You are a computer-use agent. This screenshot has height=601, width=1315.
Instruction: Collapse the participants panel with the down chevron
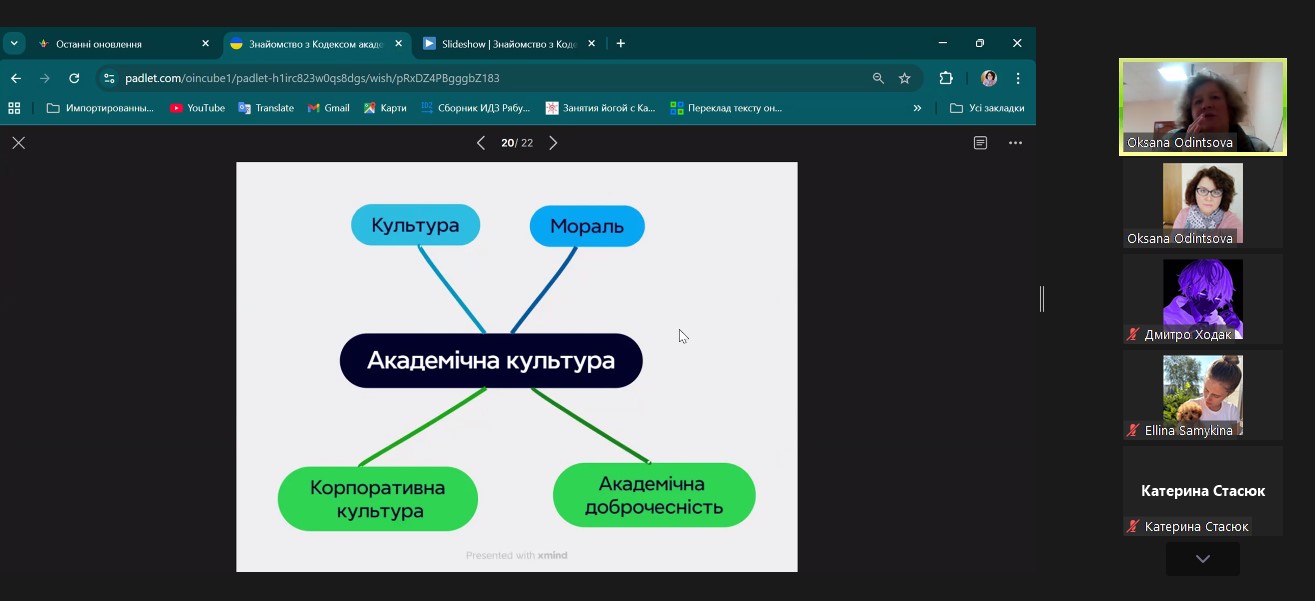point(1202,559)
